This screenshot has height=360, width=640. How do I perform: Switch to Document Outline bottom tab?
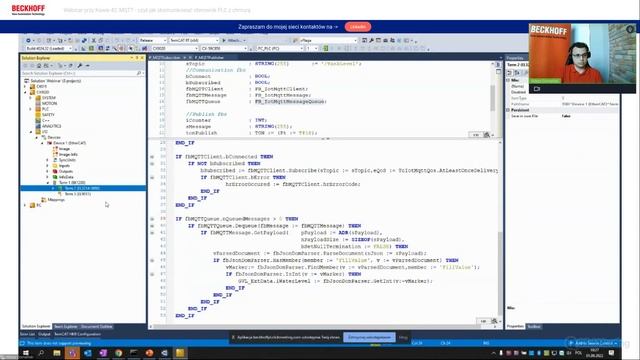(96, 327)
